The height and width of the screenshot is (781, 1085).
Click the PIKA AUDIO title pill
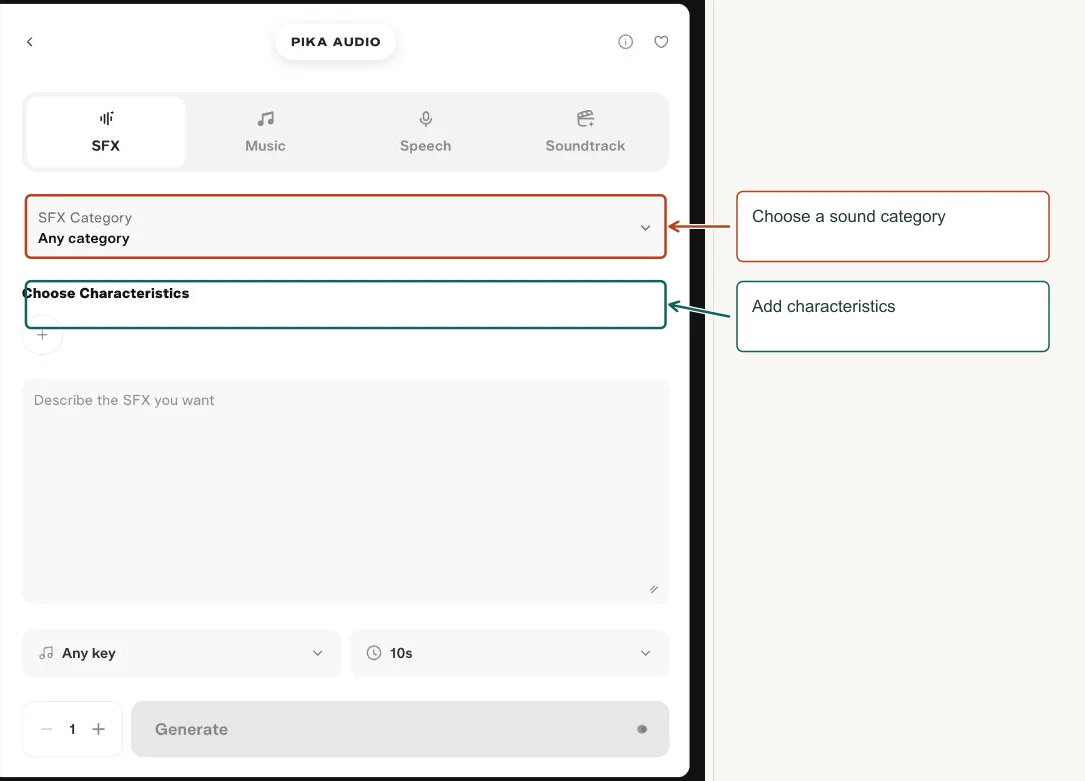coord(336,42)
